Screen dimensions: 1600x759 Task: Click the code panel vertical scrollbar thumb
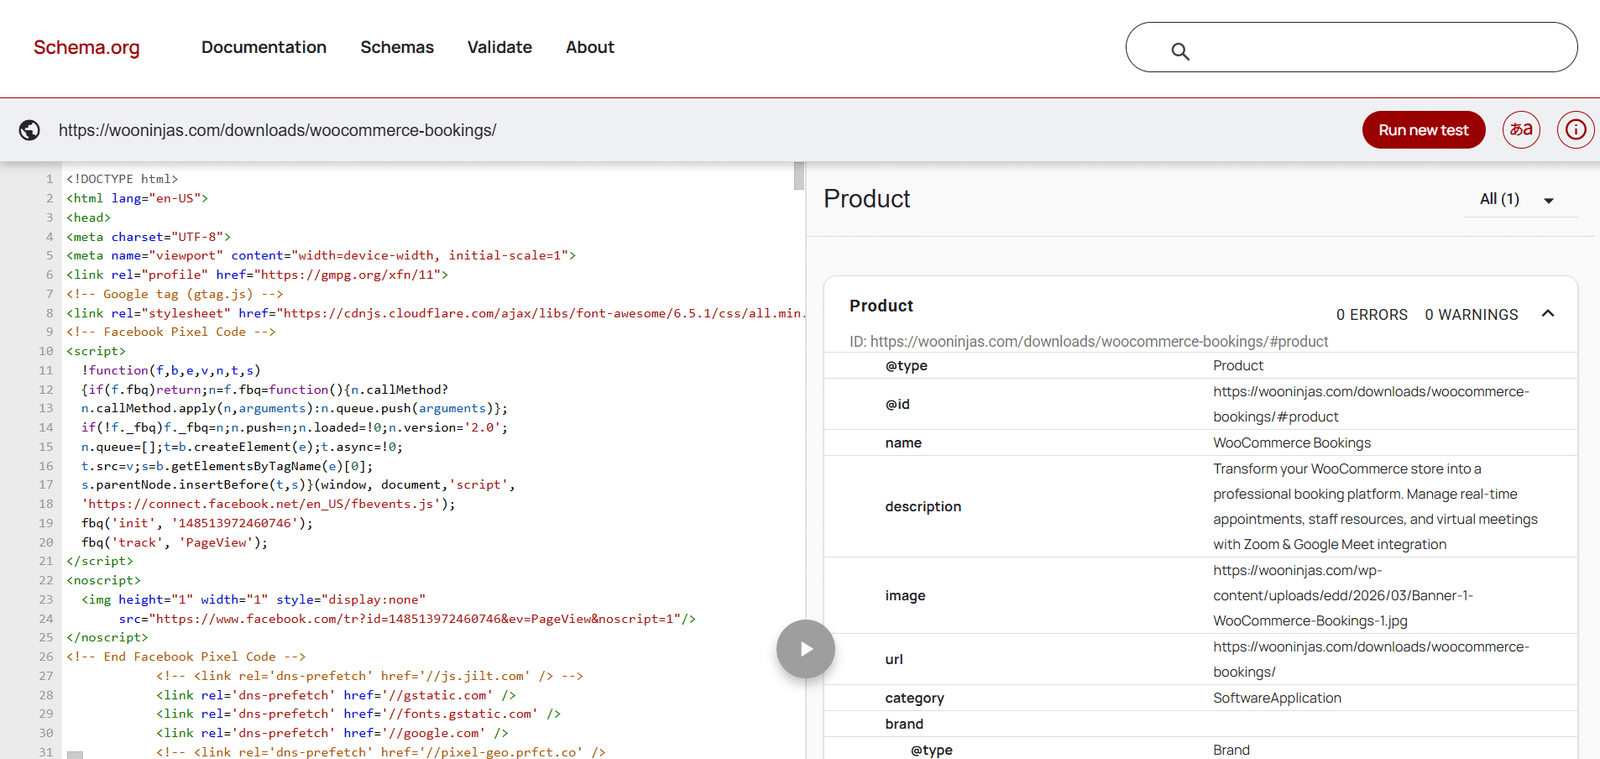point(799,175)
